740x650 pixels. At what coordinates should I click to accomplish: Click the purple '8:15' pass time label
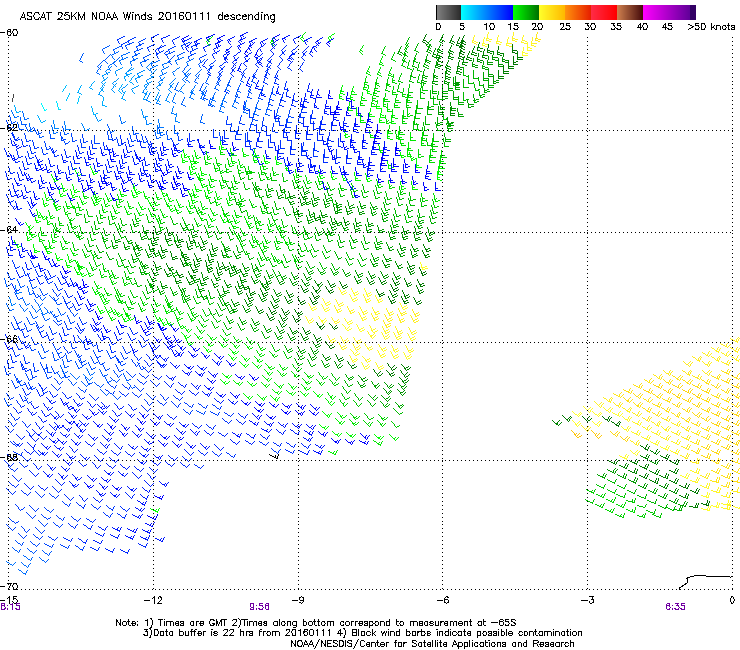coord(10,607)
